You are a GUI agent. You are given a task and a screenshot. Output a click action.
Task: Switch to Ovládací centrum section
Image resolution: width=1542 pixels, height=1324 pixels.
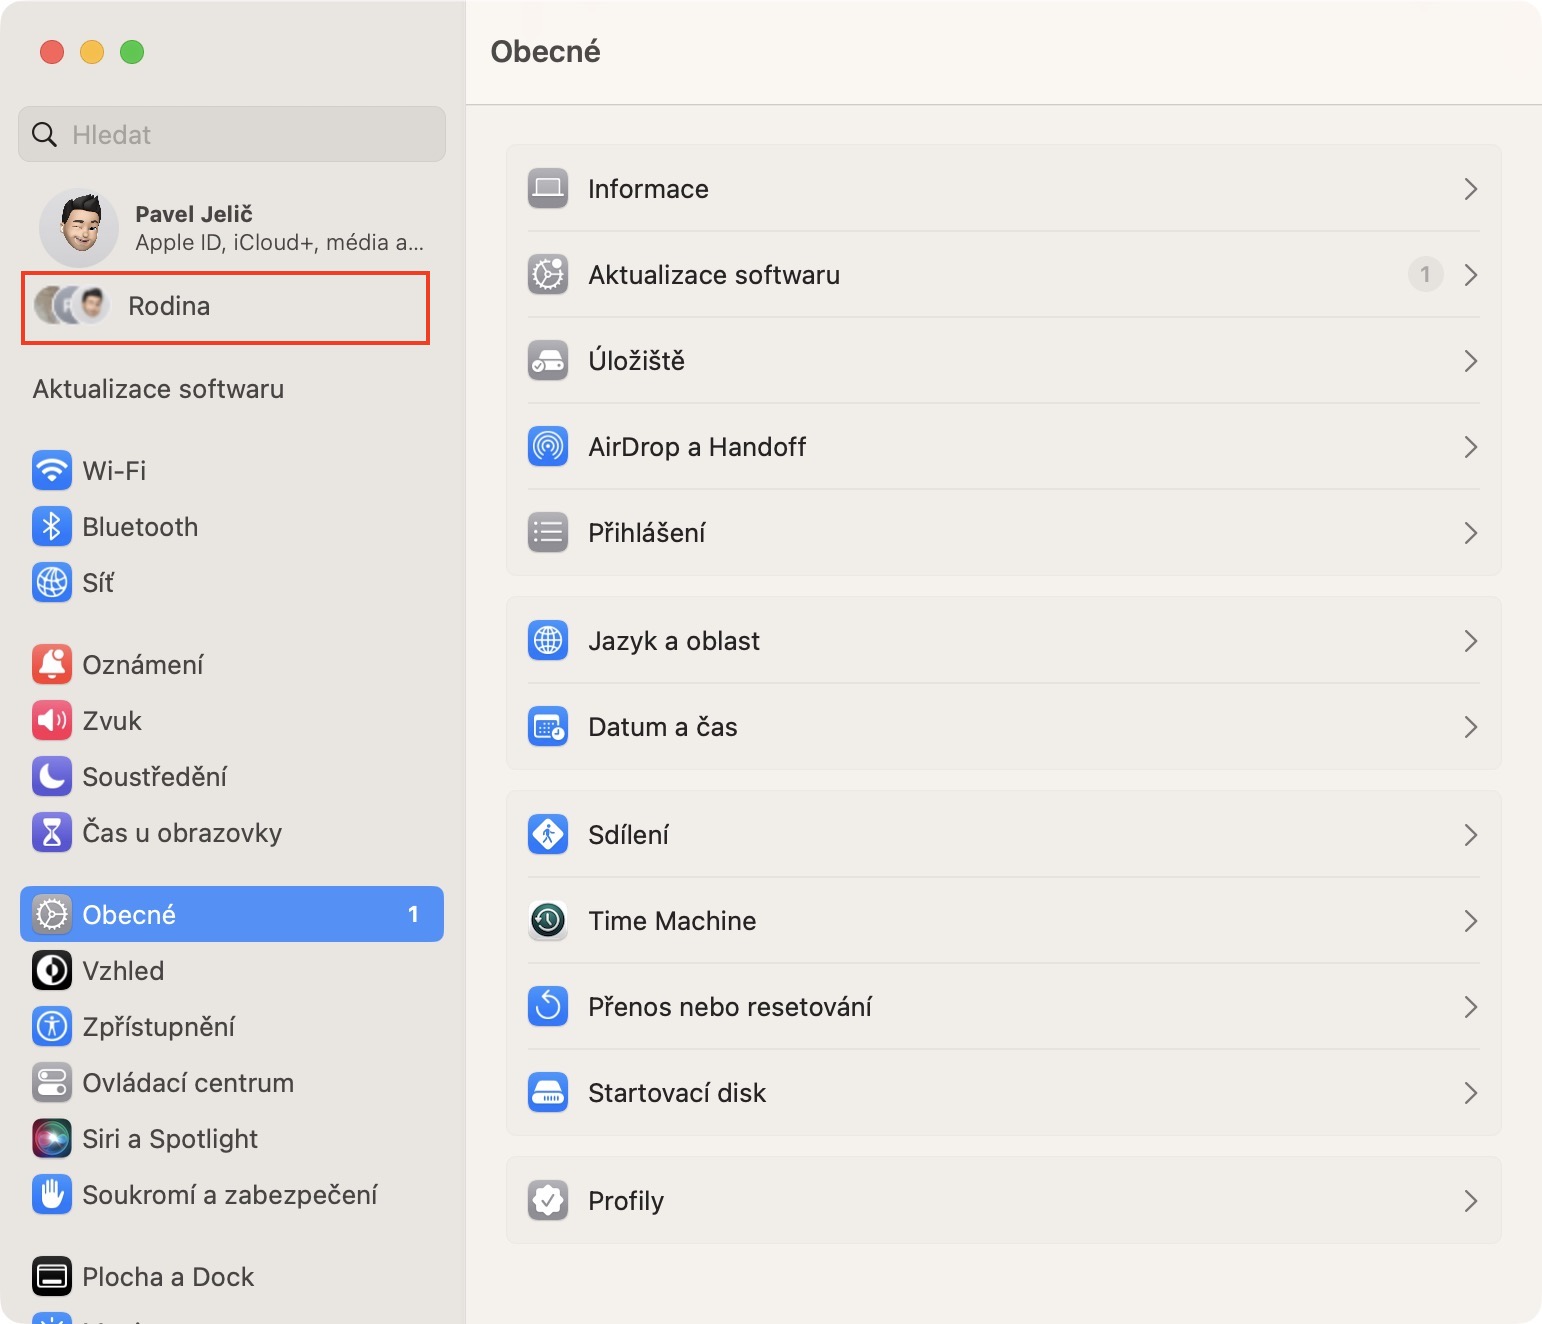tap(187, 1082)
